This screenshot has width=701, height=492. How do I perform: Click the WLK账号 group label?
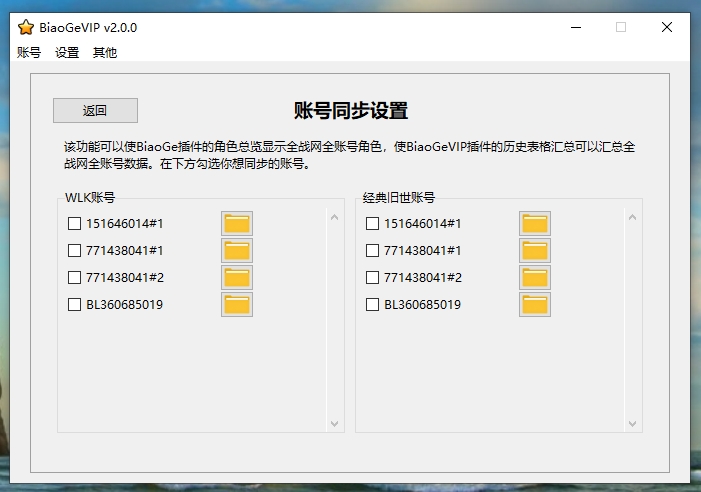click(x=90, y=198)
